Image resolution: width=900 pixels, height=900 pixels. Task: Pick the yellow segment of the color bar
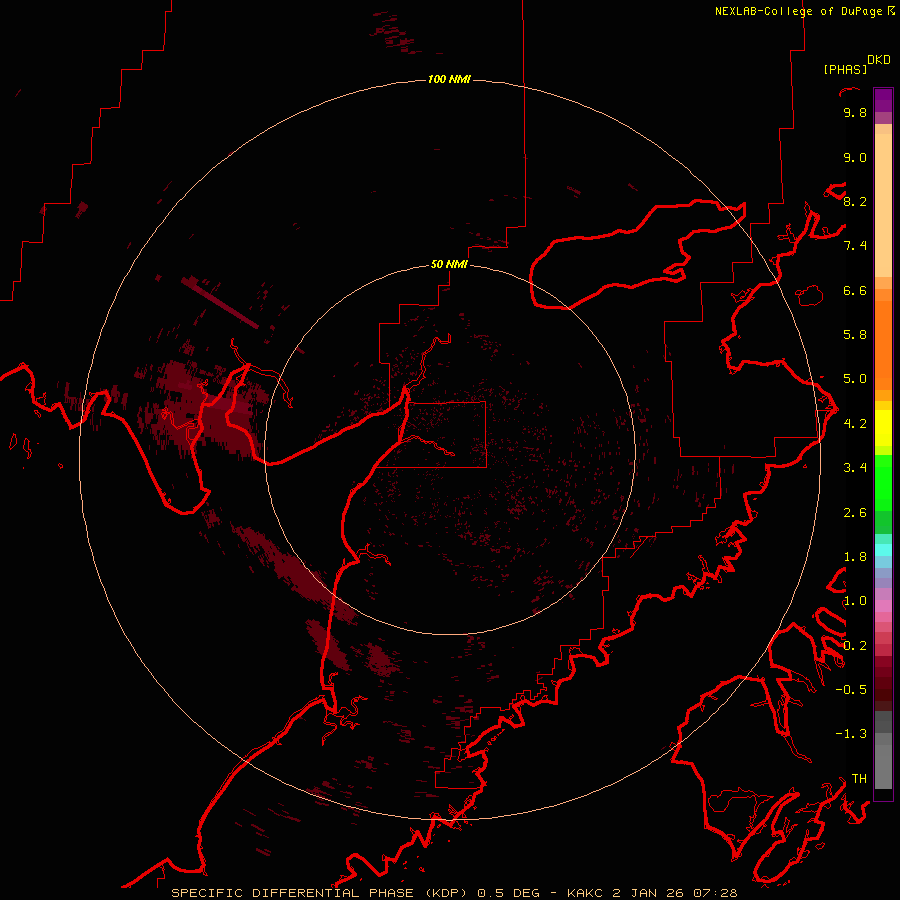point(883,428)
